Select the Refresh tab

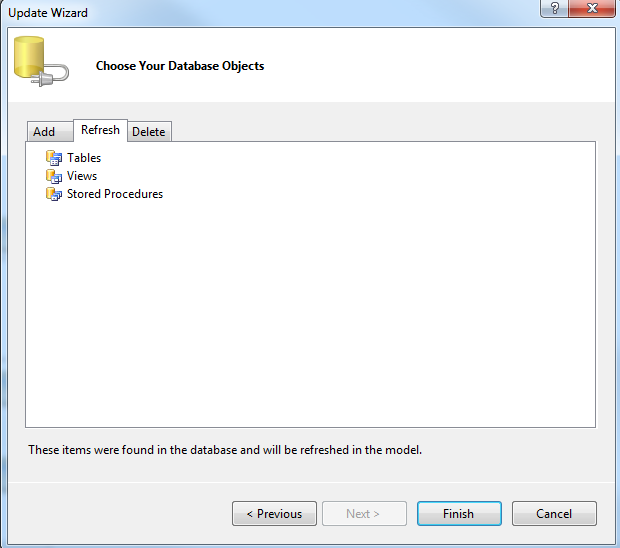[x=100, y=130]
